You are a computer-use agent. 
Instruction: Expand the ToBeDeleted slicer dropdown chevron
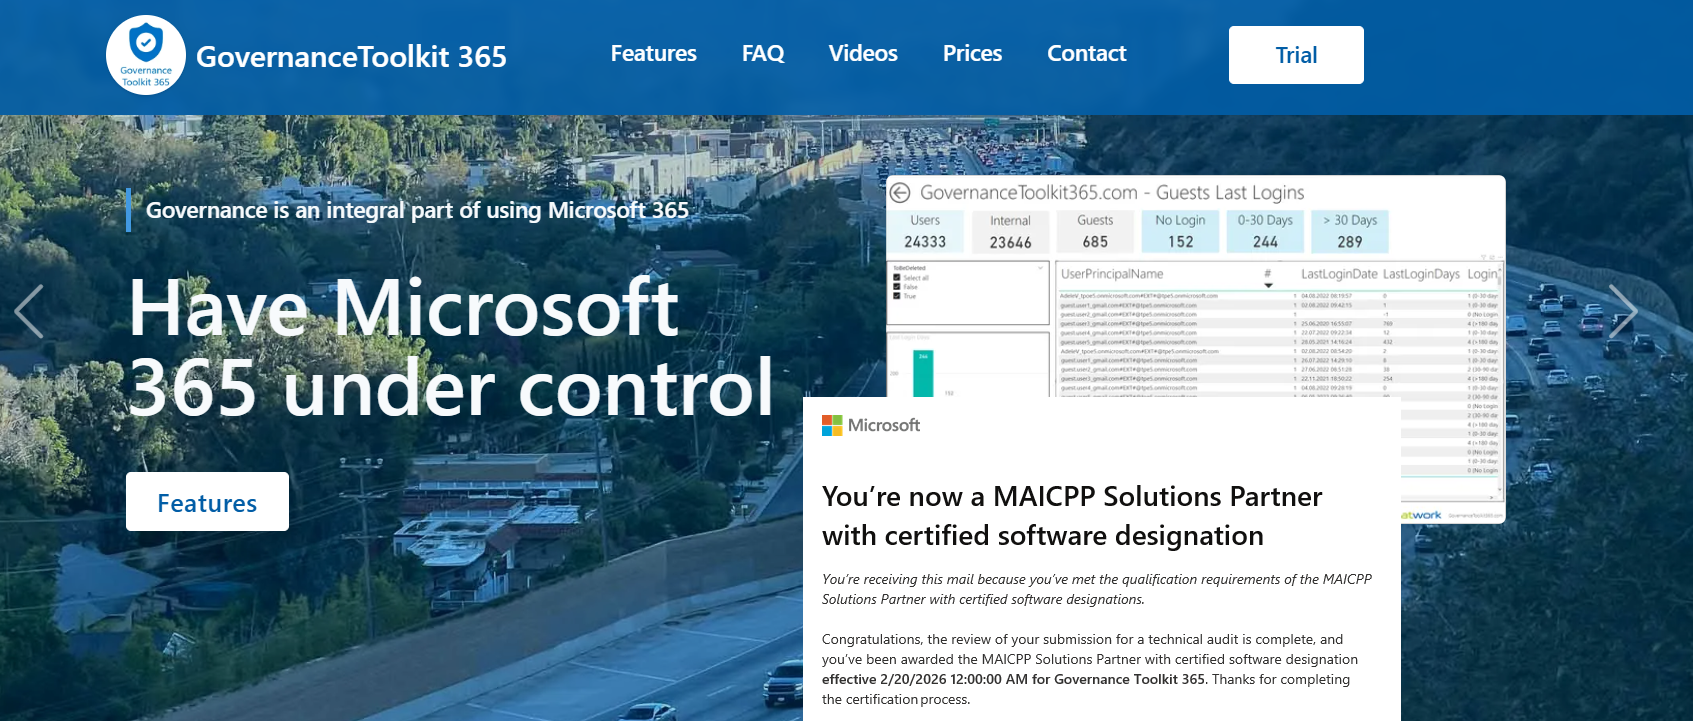tap(1040, 268)
